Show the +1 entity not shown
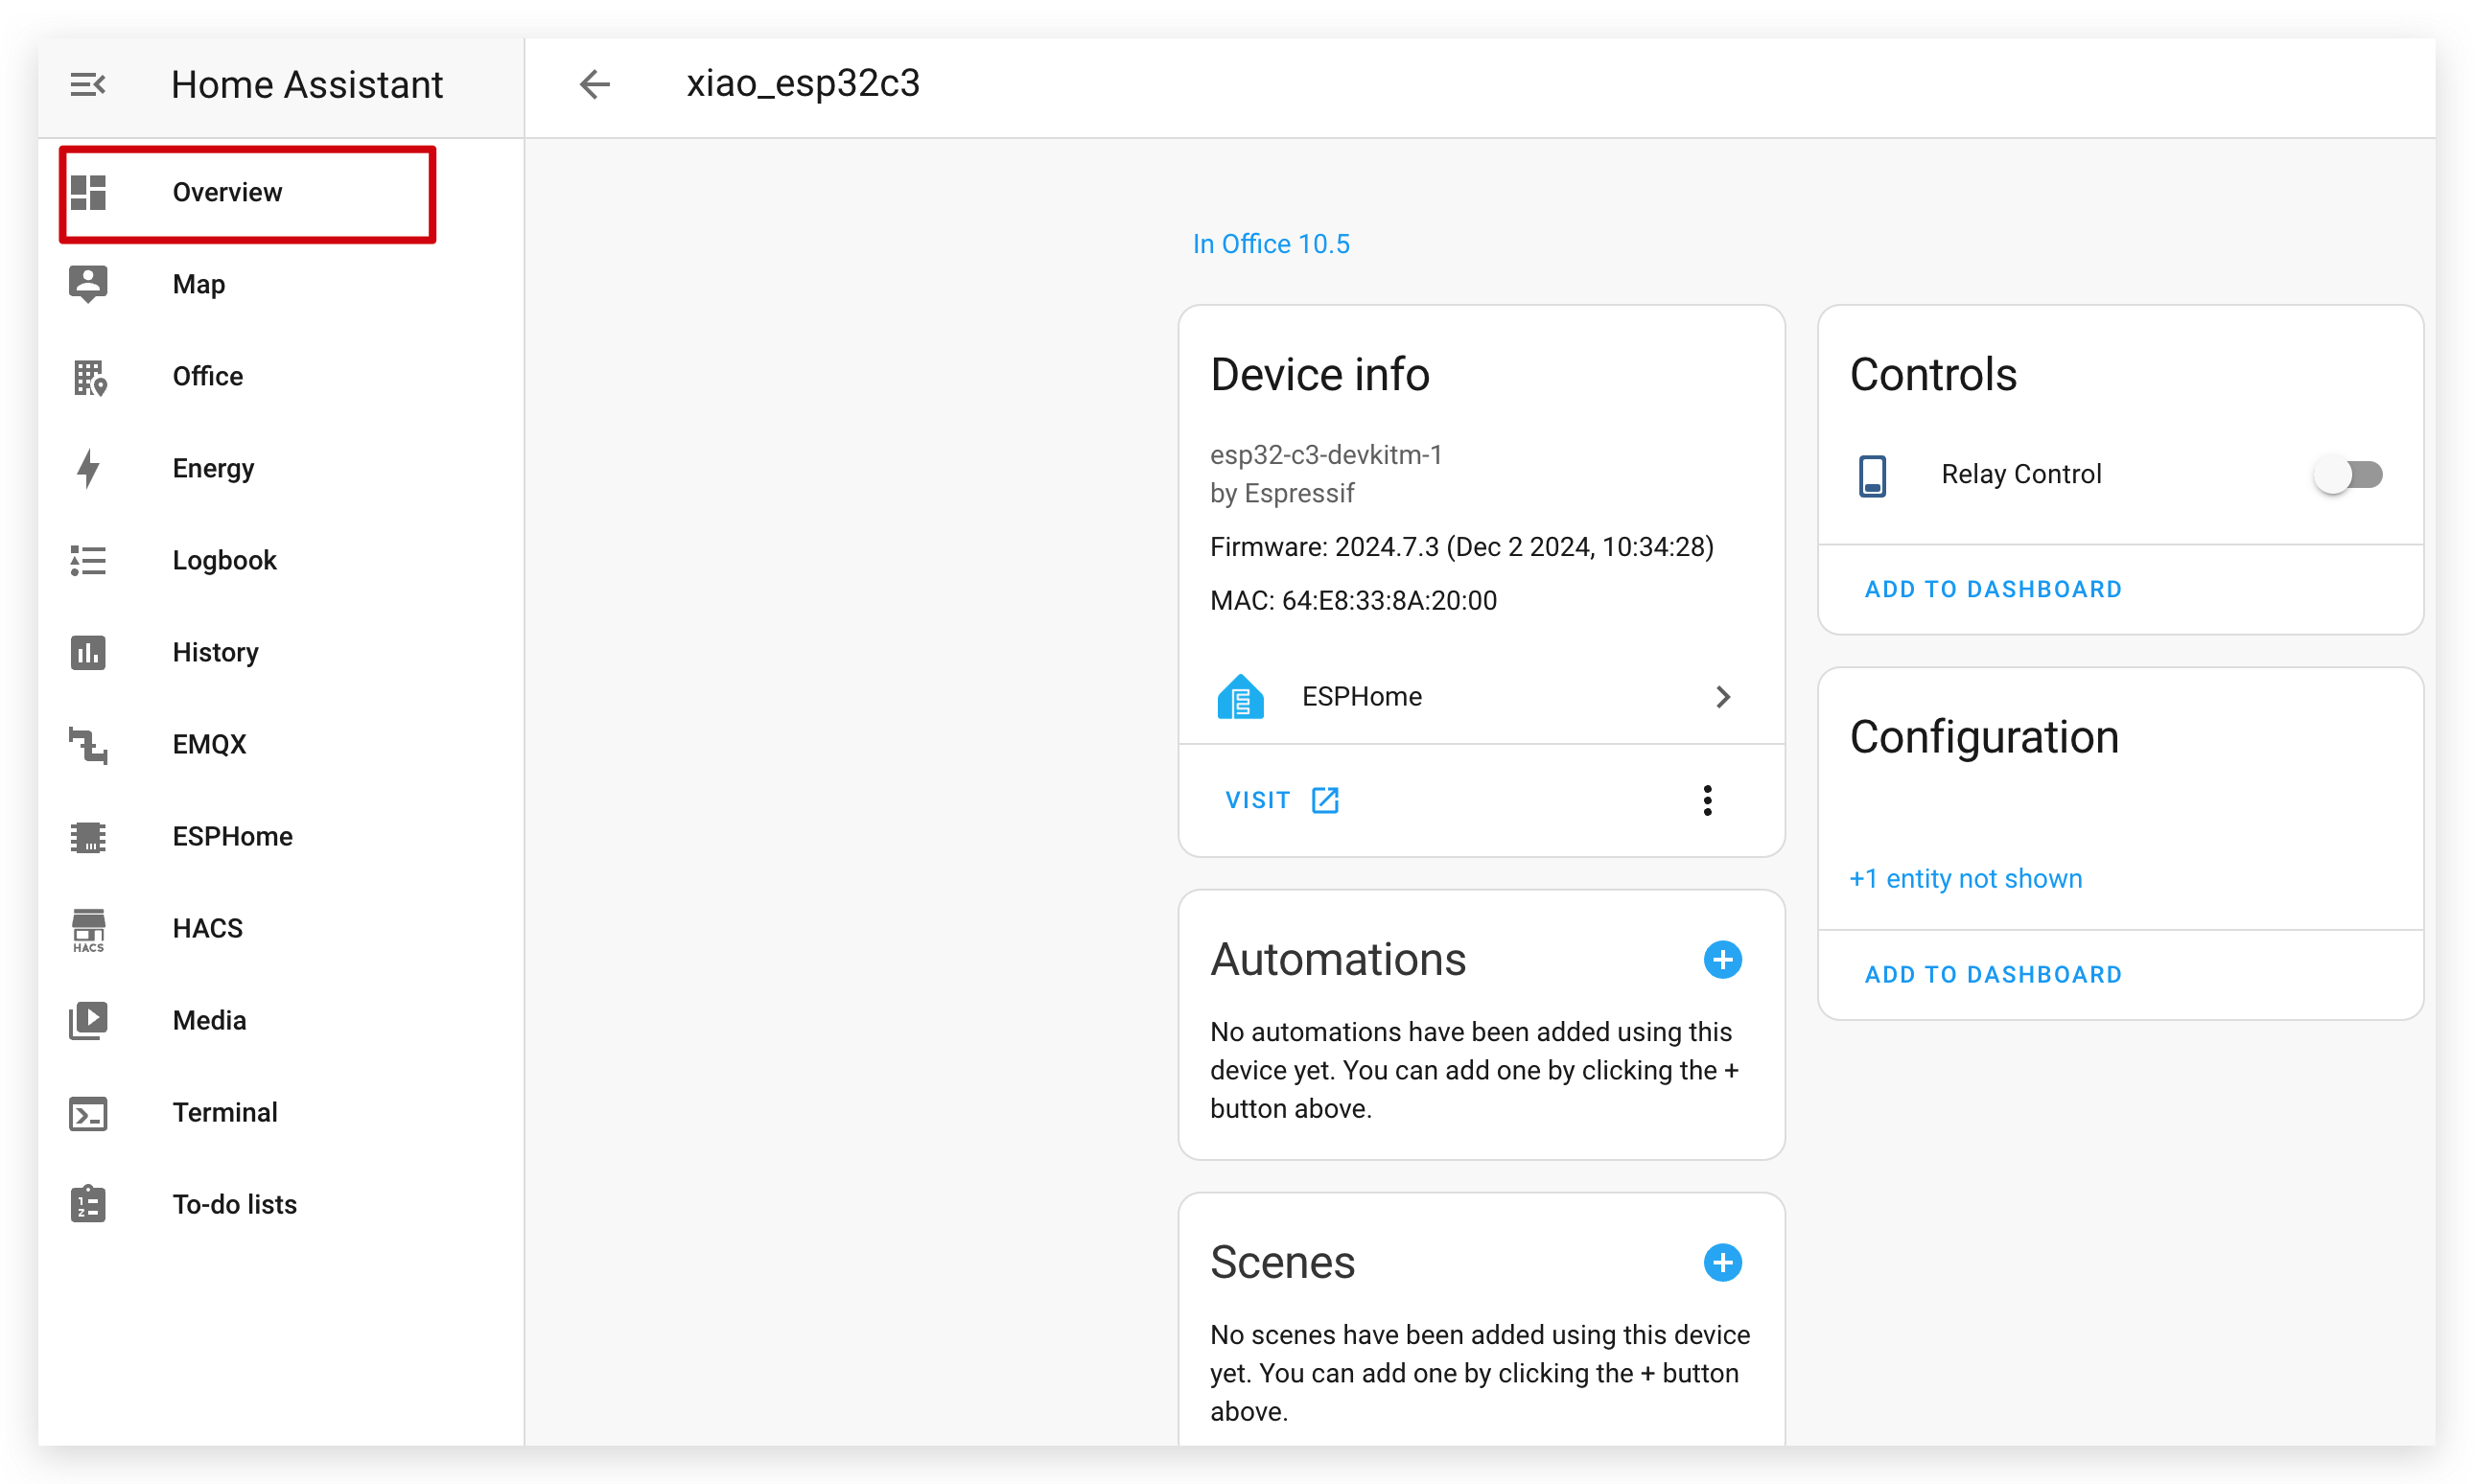Viewport: 2474px width, 1484px height. click(1966, 879)
